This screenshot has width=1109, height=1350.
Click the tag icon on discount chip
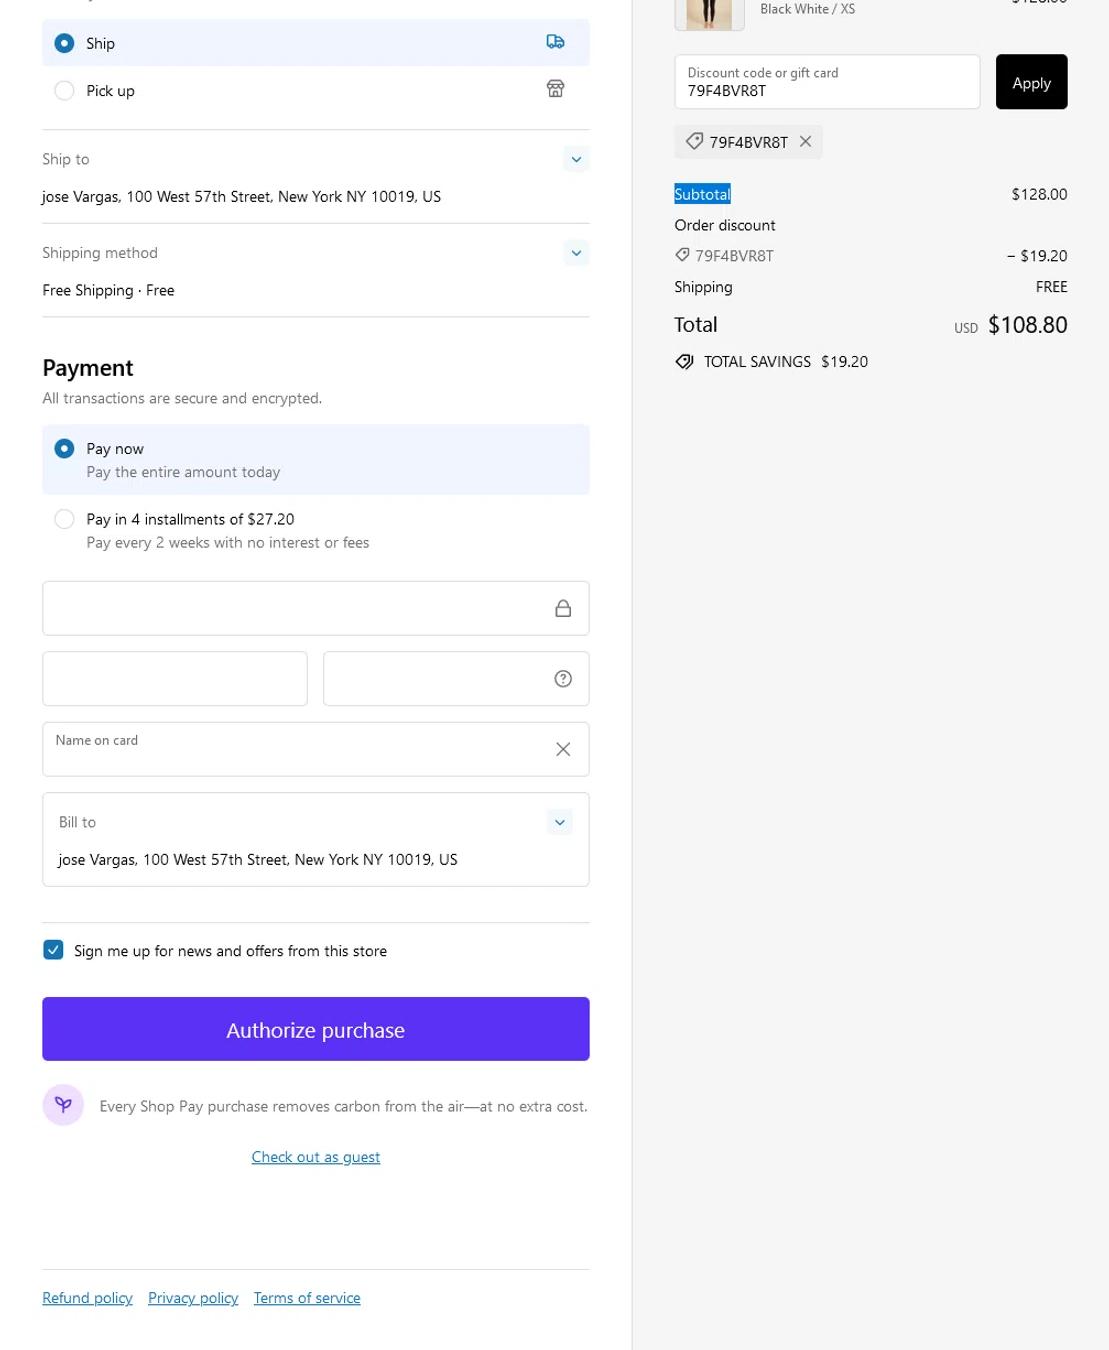click(x=694, y=141)
